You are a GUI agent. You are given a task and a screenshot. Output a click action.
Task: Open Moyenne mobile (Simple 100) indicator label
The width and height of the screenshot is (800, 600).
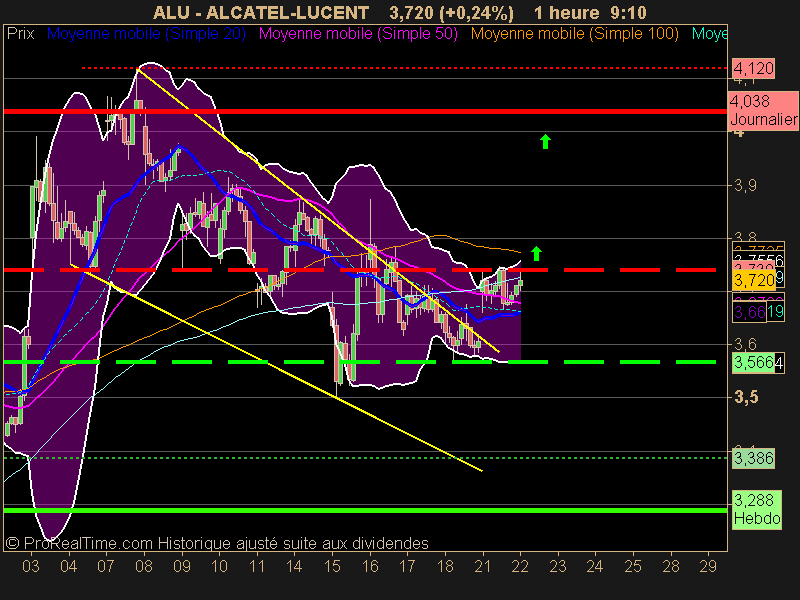coord(574,34)
